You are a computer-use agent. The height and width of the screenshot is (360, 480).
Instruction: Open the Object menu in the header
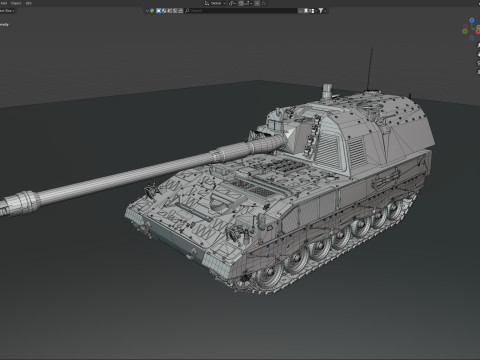click(x=16, y=3)
